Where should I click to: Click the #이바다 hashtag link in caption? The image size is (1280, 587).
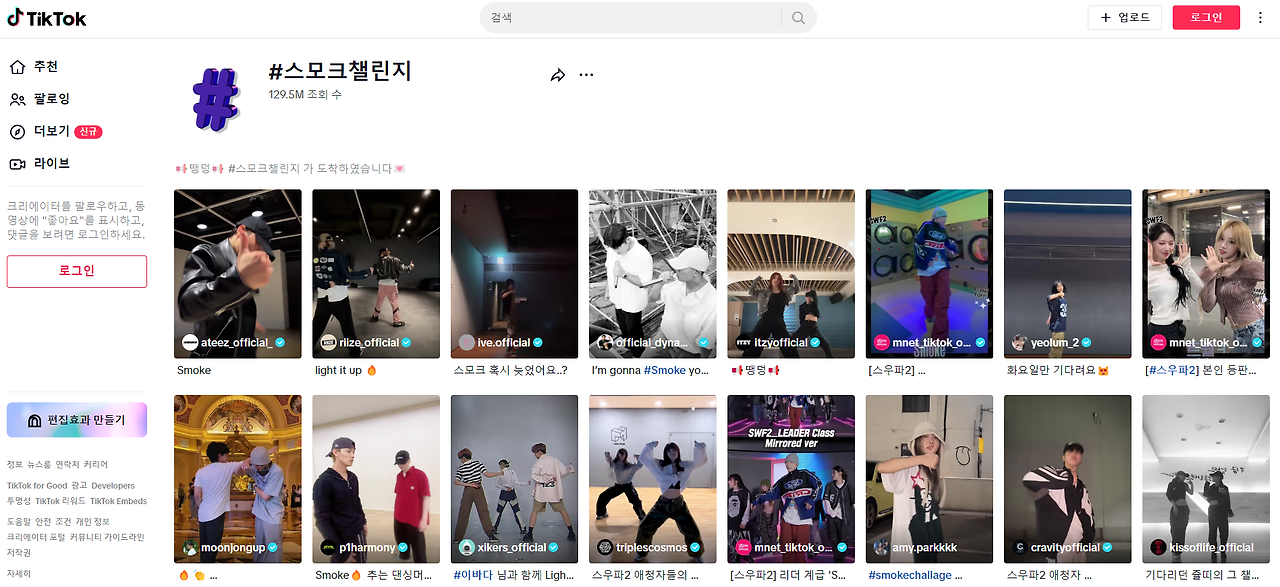pos(473,575)
